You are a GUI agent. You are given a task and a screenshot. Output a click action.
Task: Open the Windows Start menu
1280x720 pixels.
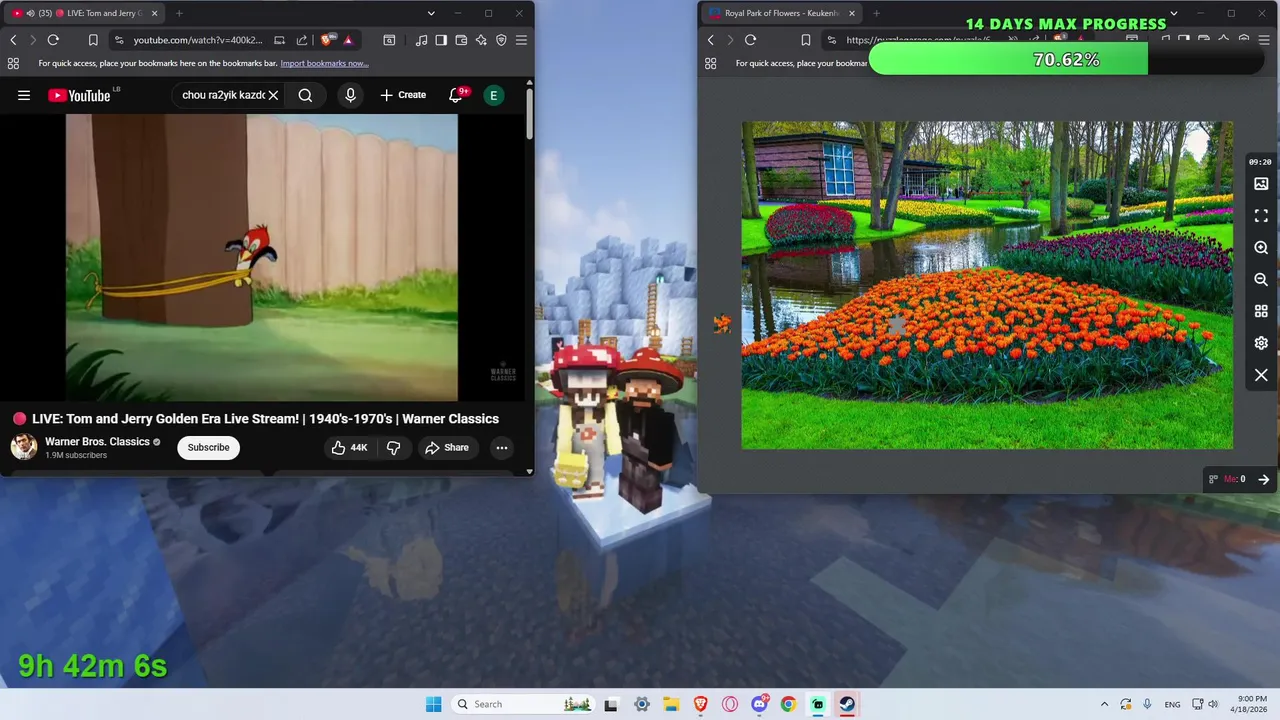pyautogui.click(x=433, y=704)
